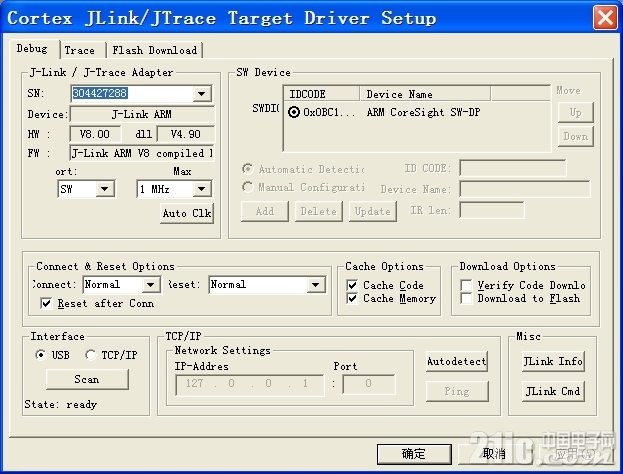Open the Max clock 1 MHz dropdown
Image resolution: width=623 pixels, height=474 pixels.
pos(202,189)
